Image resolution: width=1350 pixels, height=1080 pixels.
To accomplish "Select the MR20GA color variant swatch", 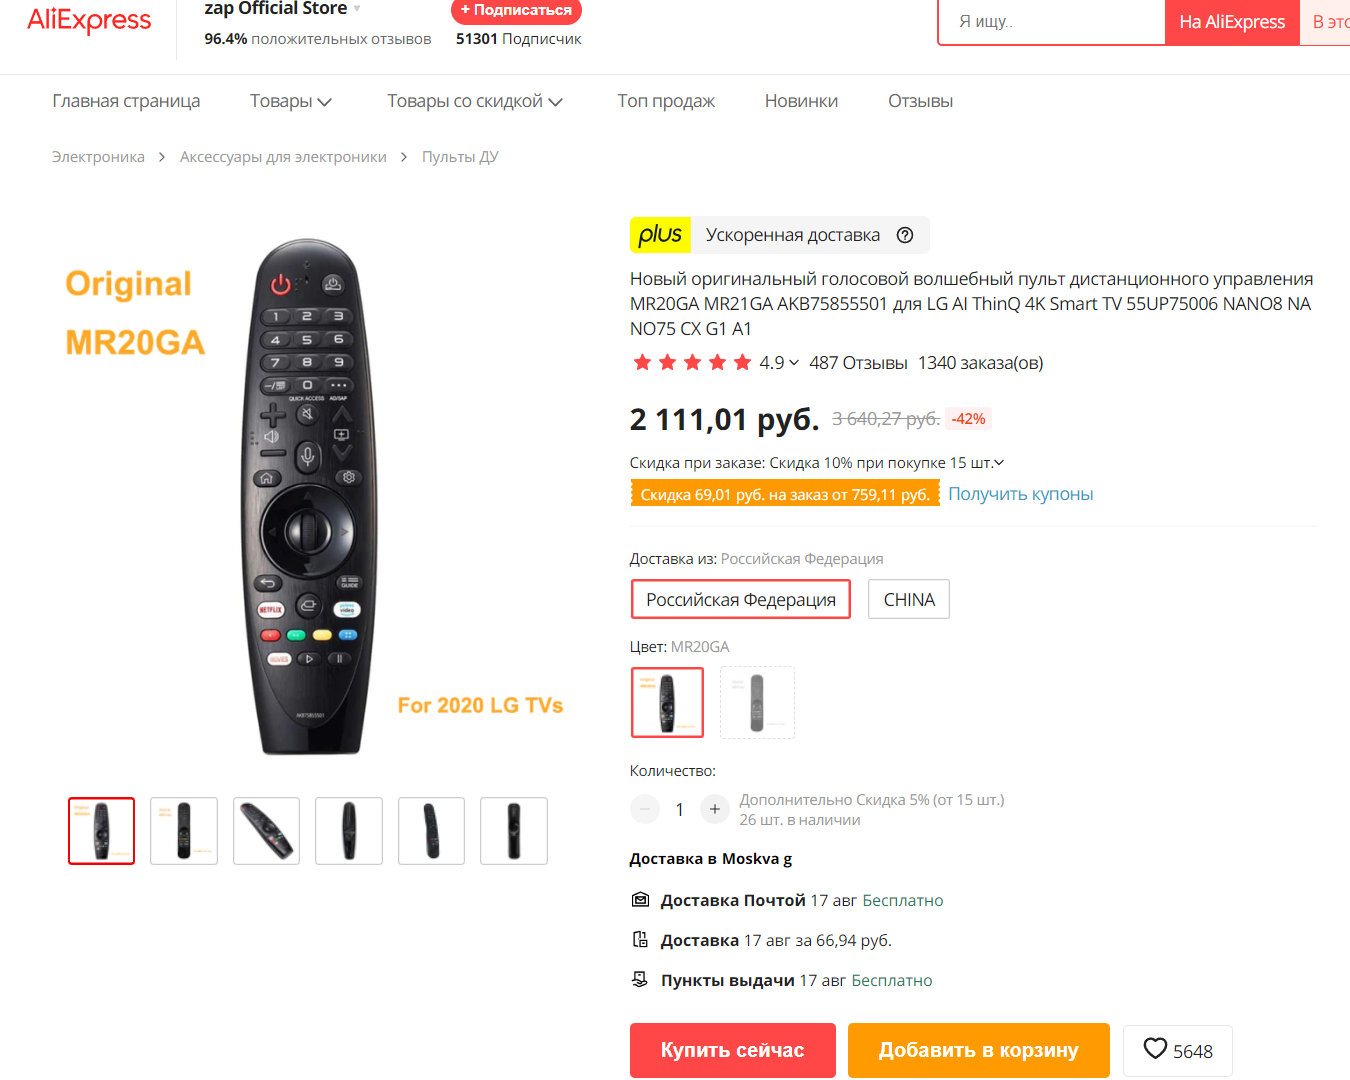I will (667, 702).
